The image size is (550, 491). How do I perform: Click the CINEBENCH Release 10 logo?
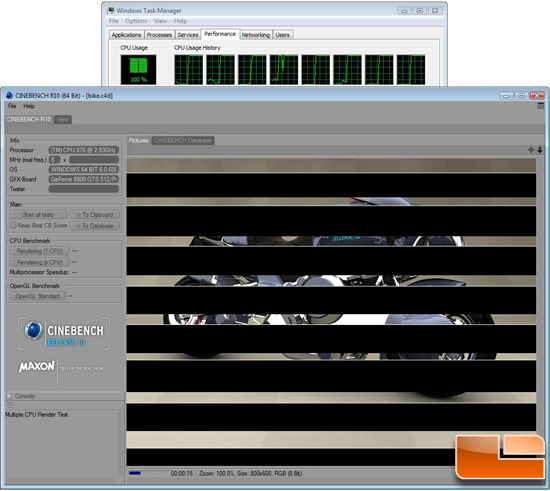pos(64,334)
